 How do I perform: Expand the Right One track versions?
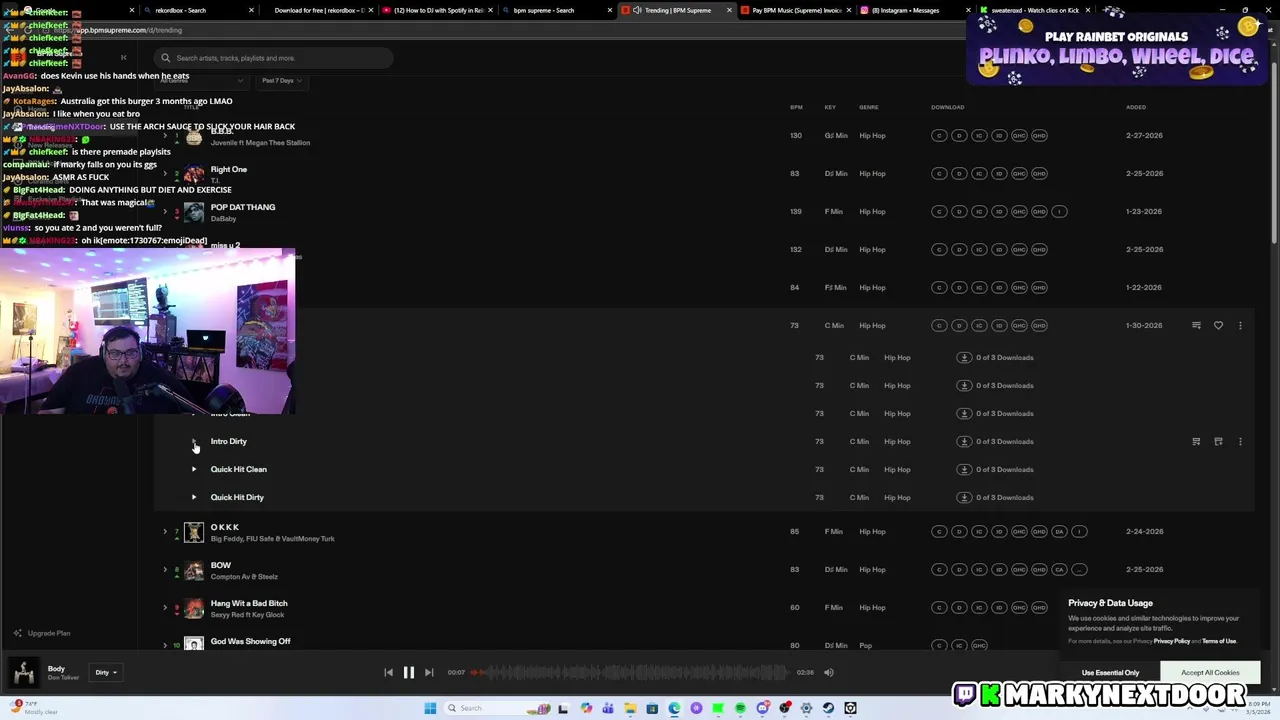point(165,173)
